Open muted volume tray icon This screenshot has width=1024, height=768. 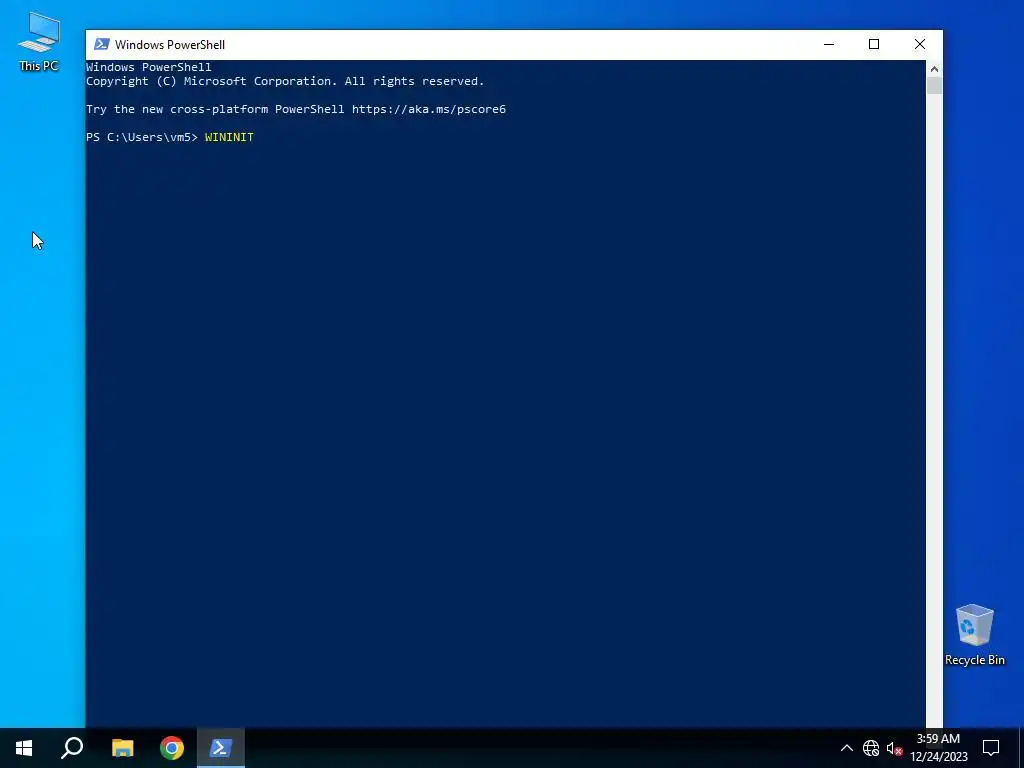tap(894, 748)
